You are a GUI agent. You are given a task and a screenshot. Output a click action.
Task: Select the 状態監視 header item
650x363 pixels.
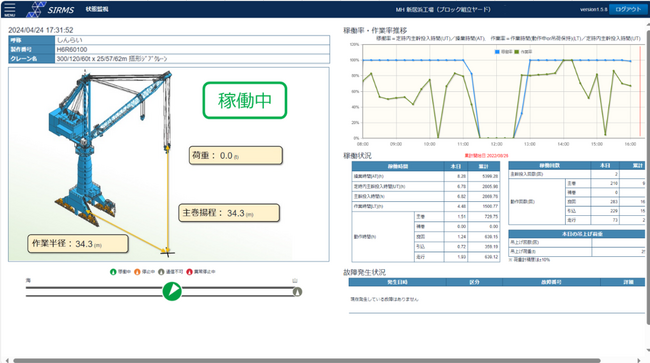pos(97,9)
